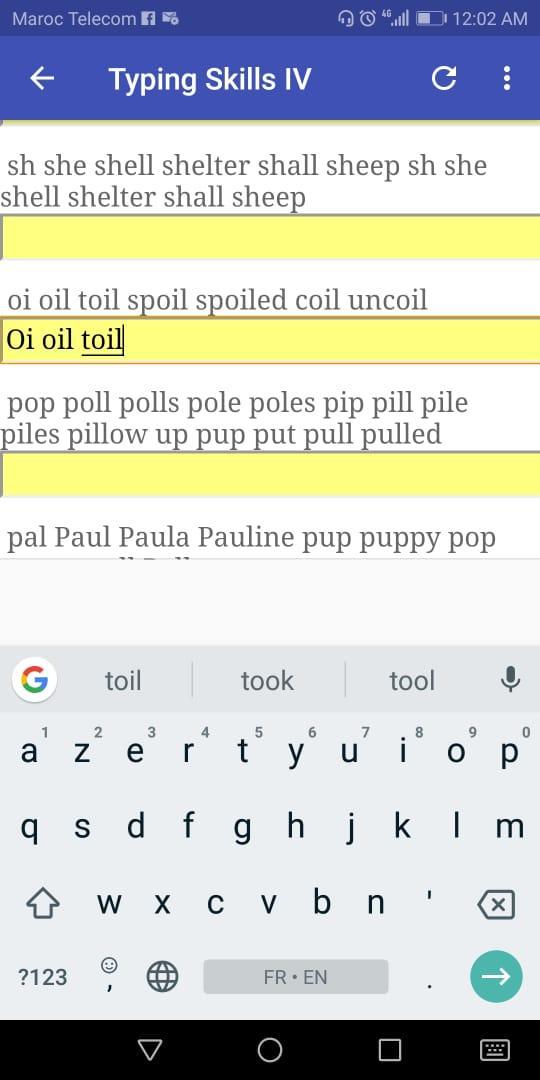Switch to the ?123 symbols keyboard
Screen dimensions: 540x1080
click(43, 977)
